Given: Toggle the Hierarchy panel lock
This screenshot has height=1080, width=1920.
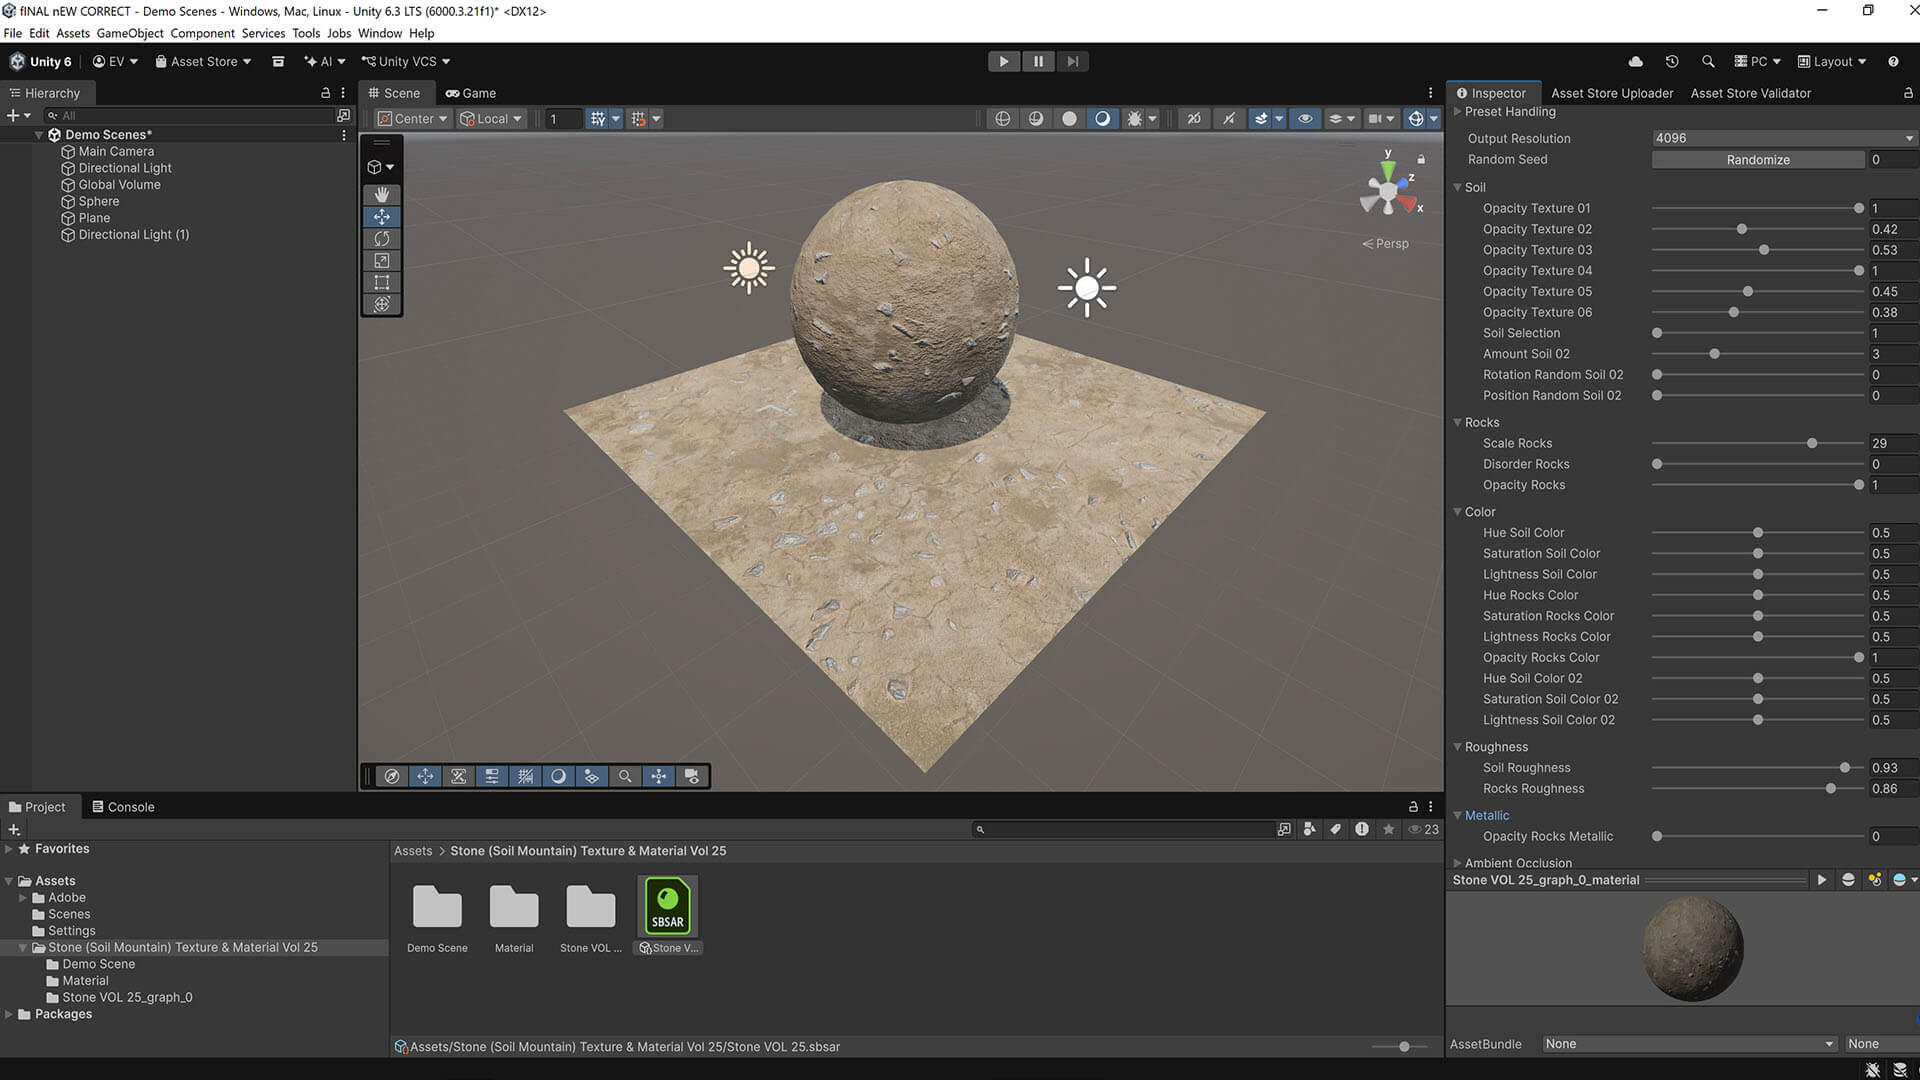Looking at the screenshot, I should (x=325, y=93).
